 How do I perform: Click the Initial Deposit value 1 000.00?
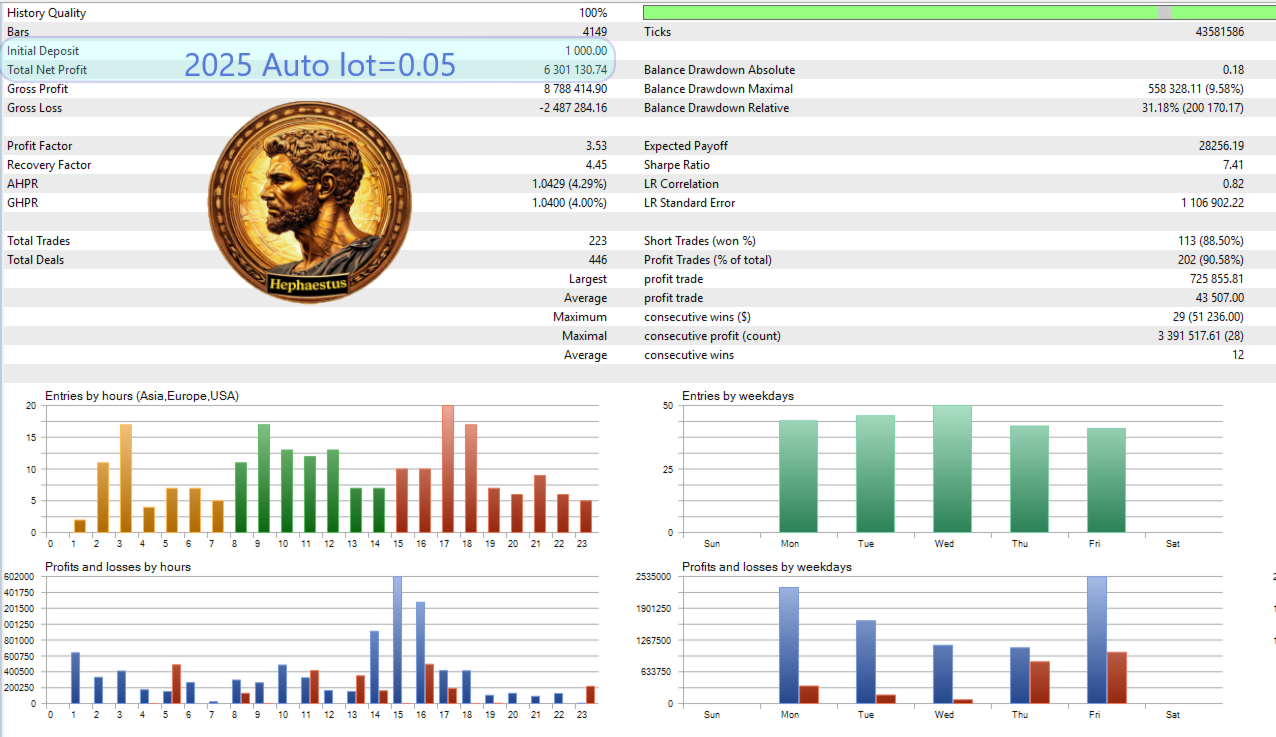pyautogui.click(x=585, y=51)
